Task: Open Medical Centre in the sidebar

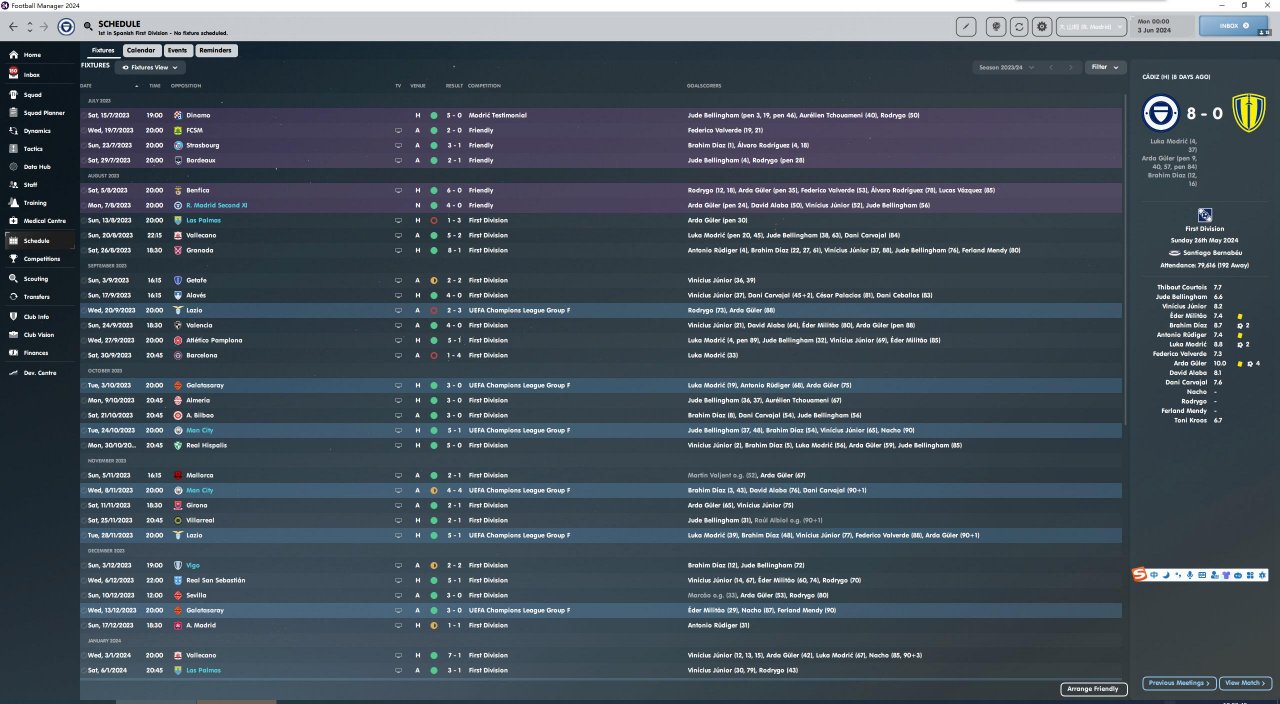Action: coord(40,221)
